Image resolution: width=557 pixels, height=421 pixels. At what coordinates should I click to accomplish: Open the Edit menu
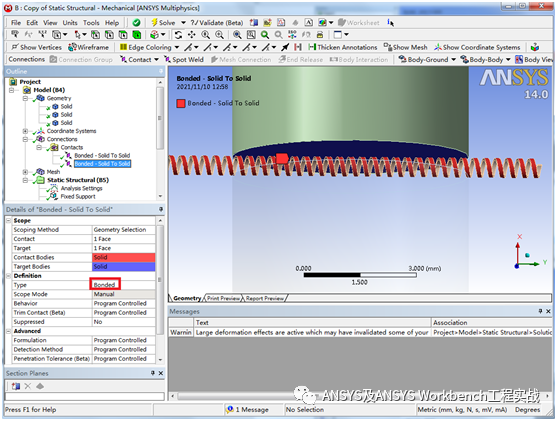[x=32, y=23]
